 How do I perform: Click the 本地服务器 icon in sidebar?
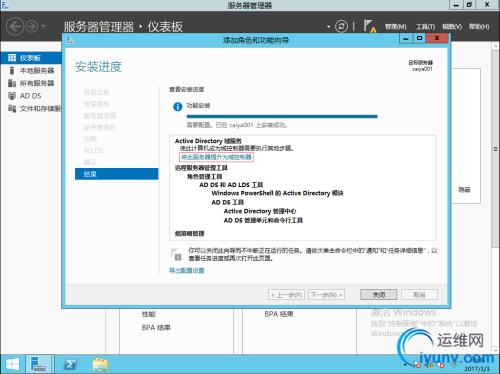(x=12, y=71)
